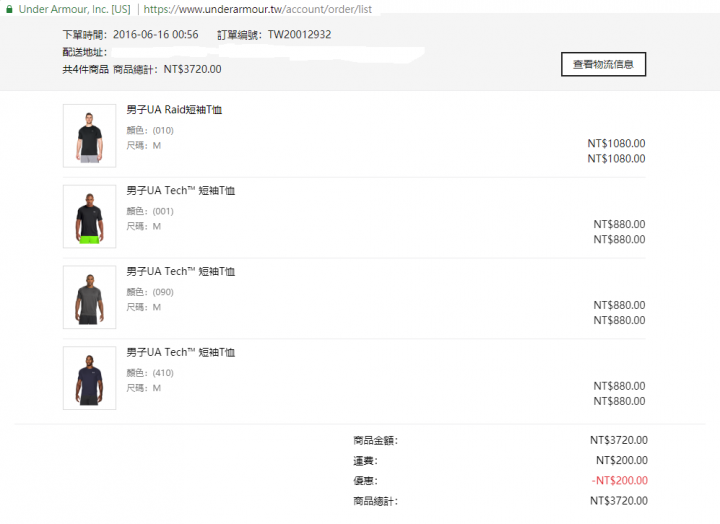Click 尺碼: M under the Raid shirt

pyautogui.click(x=144, y=146)
